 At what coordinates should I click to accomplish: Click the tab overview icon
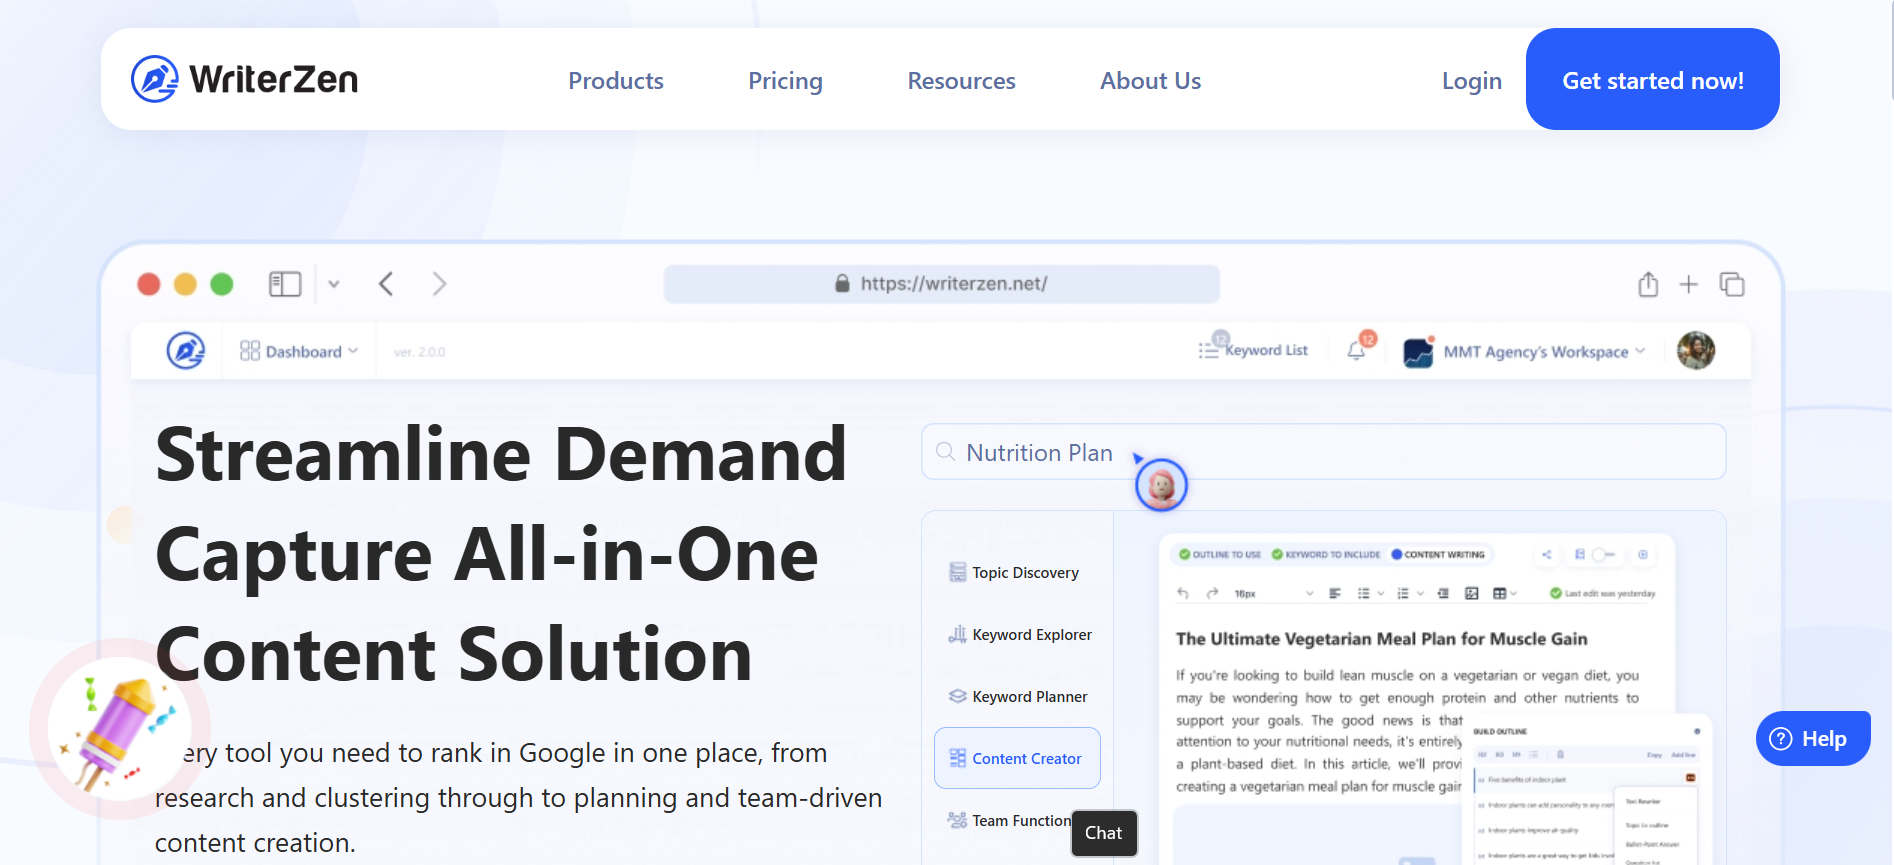point(1732,284)
